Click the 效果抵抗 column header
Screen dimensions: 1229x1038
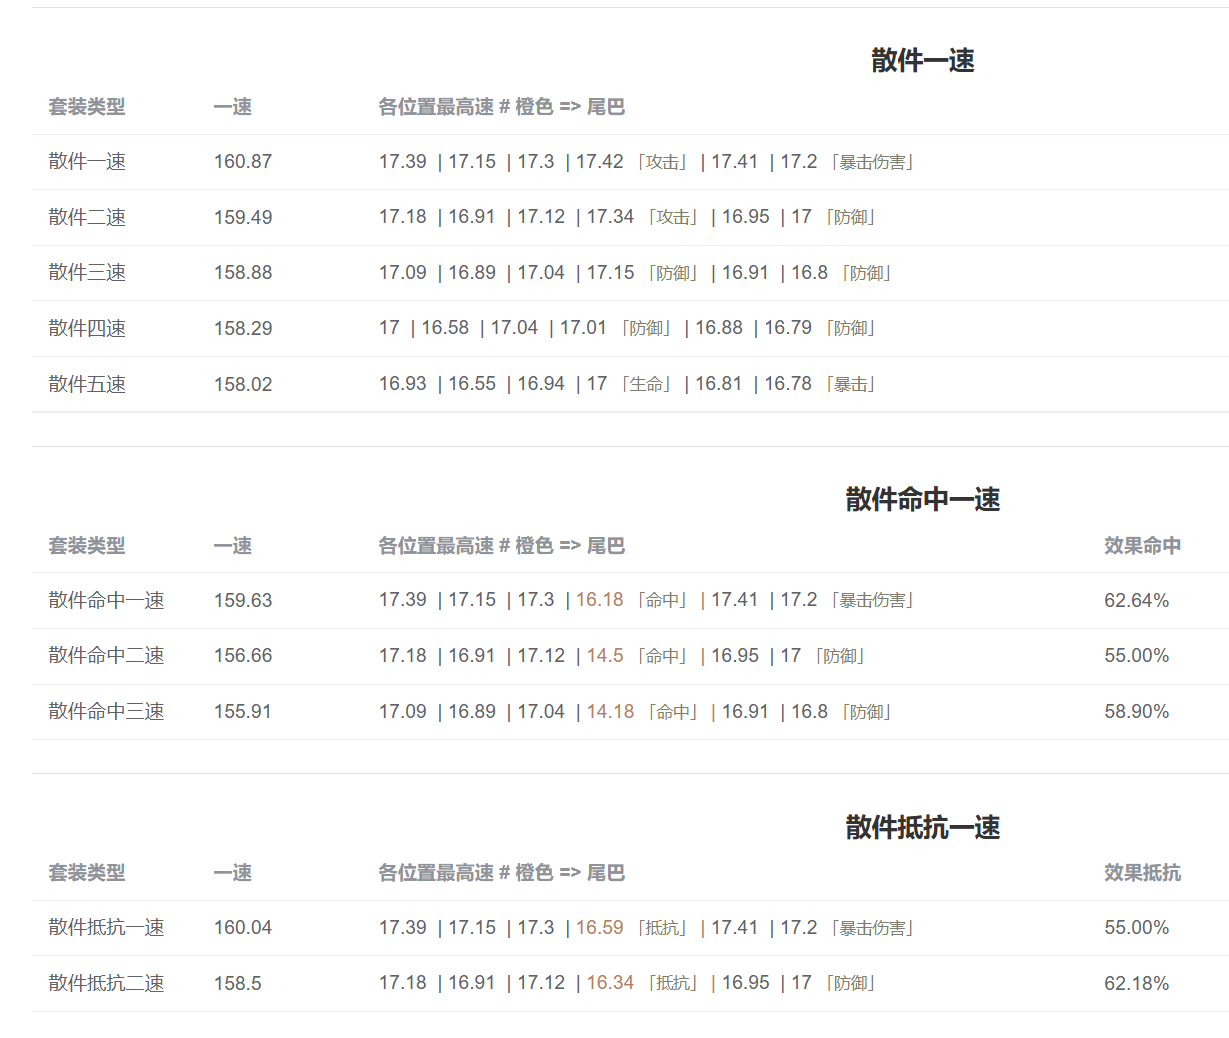1142,872
